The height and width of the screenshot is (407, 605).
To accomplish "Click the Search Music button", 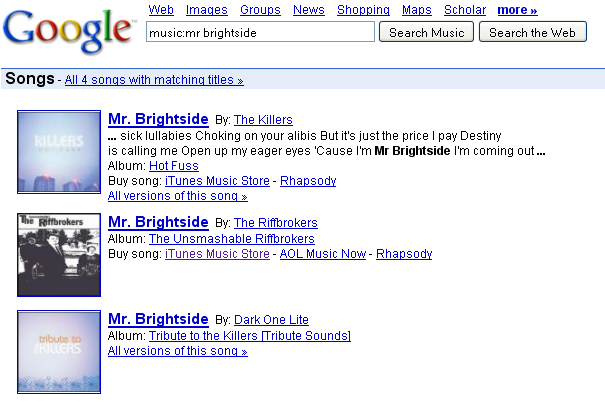I will [x=426, y=32].
